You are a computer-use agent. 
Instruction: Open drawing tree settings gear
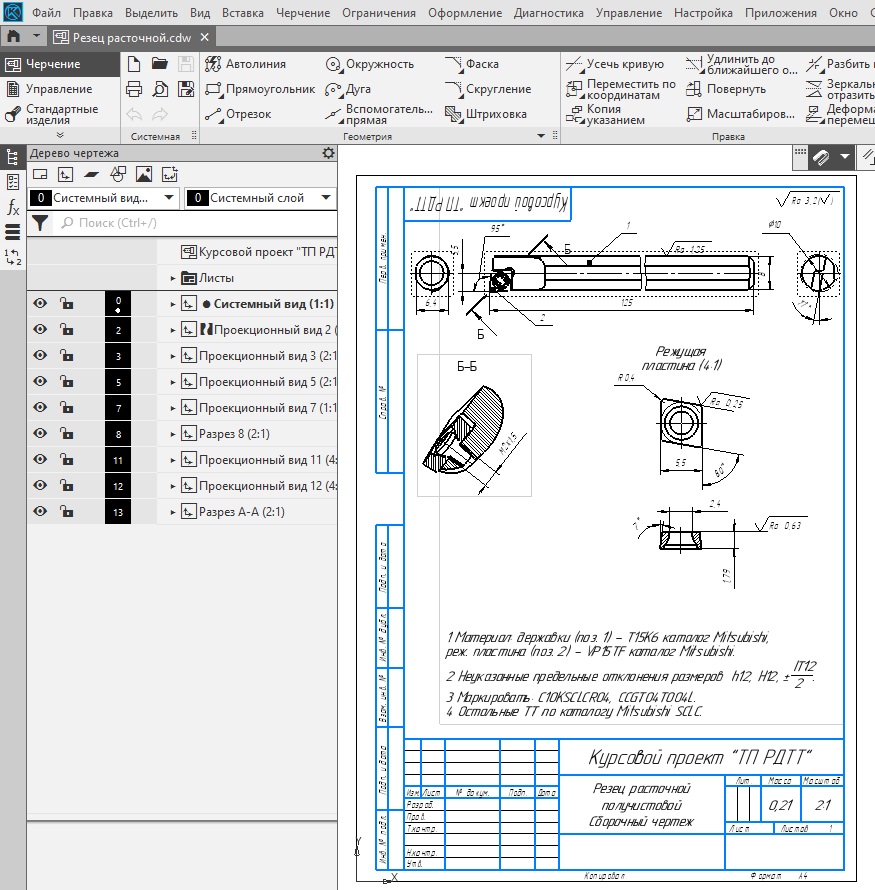point(328,153)
